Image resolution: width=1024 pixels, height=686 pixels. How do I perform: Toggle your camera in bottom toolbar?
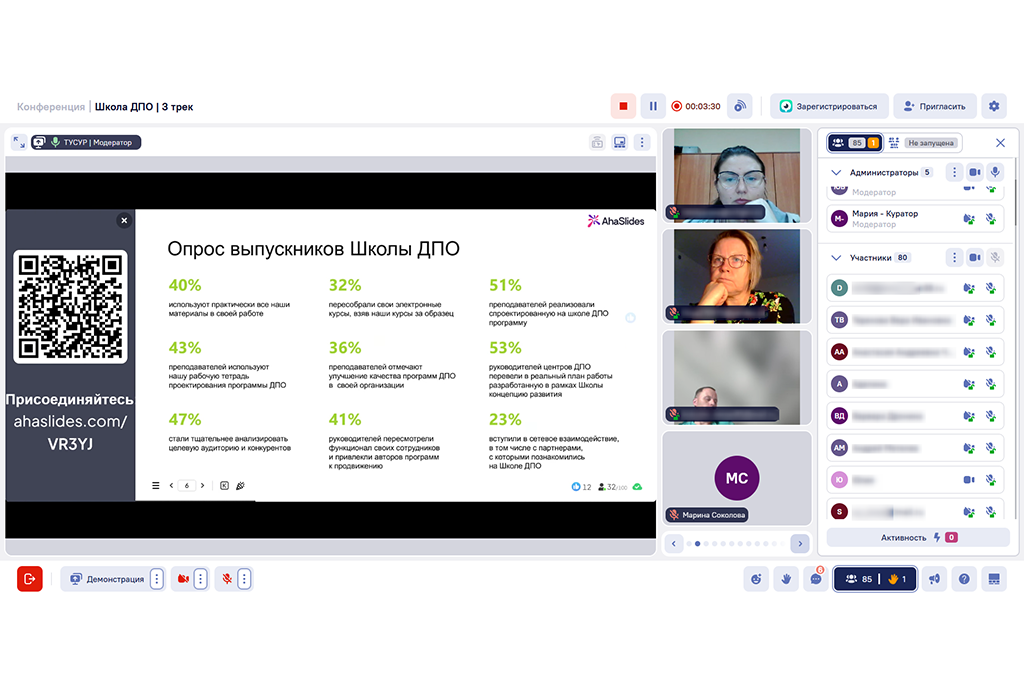point(183,579)
